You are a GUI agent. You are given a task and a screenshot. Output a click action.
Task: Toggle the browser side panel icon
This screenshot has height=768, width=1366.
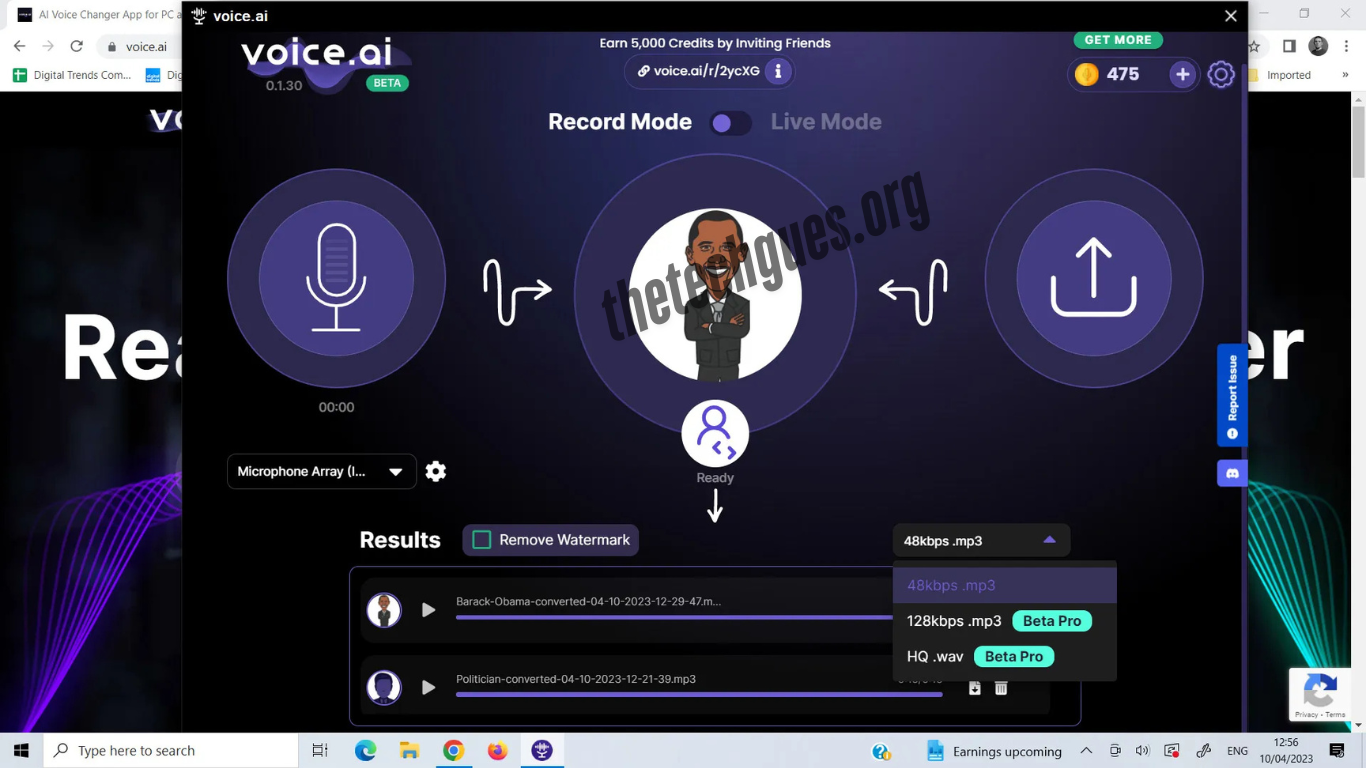(x=1289, y=46)
